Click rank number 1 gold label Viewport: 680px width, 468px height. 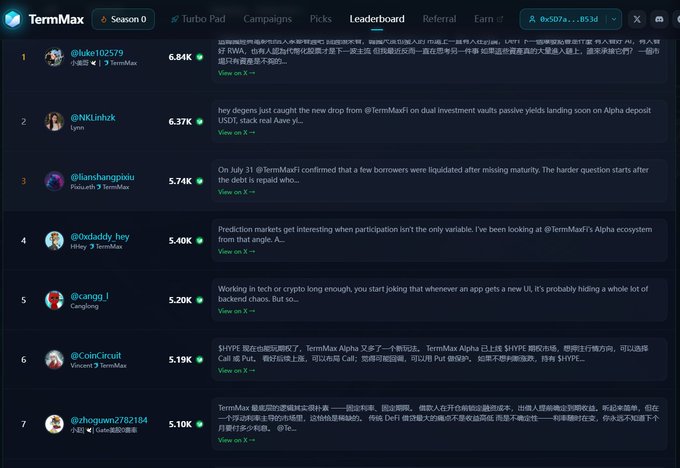pyautogui.click(x=23, y=57)
